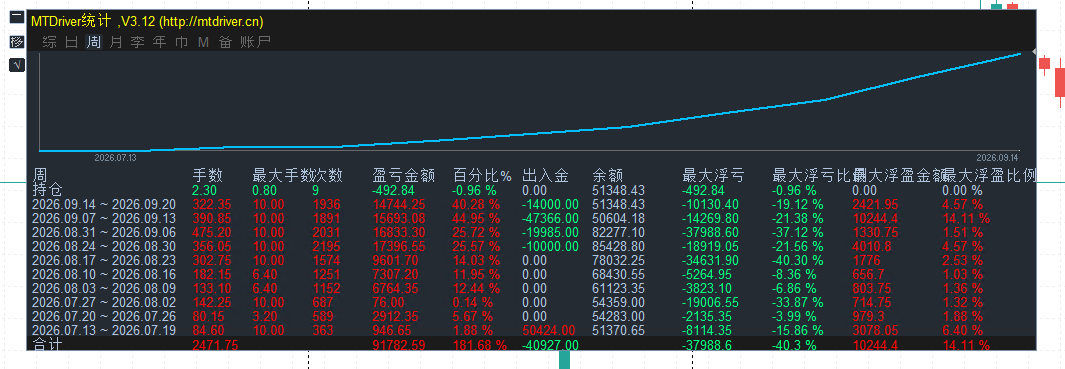
Task: Select the 持仓 row label
Action: pyautogui.click(x=48, y=191)
